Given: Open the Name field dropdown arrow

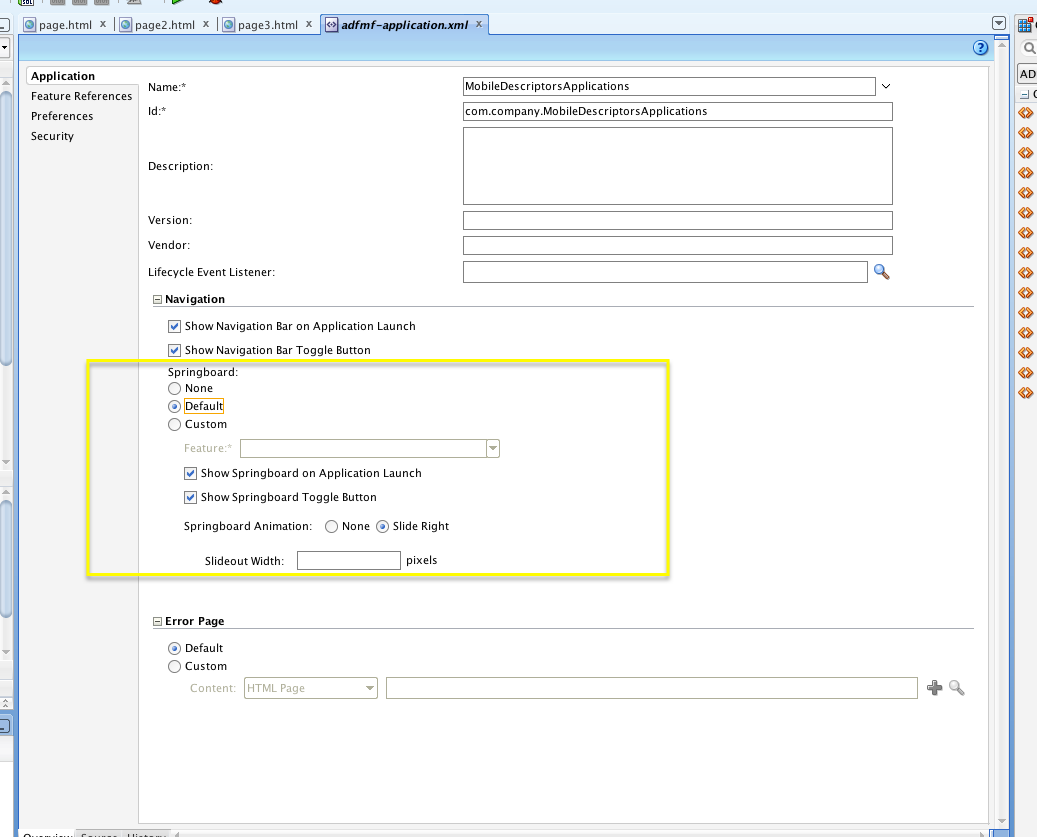Looking at the screenshot, I should click(x=885, y=86).
